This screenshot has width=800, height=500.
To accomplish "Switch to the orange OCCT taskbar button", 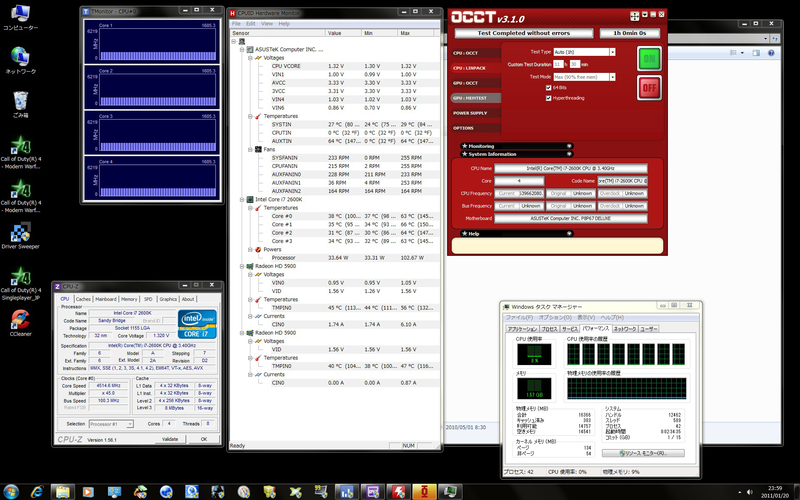I will (424, 491).
